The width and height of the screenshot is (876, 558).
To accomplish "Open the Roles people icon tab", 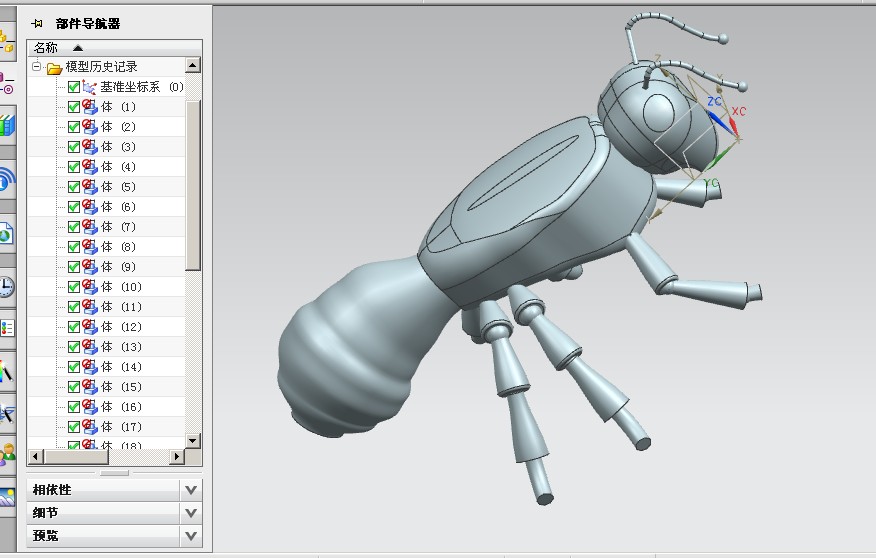I will pos(6,455).
